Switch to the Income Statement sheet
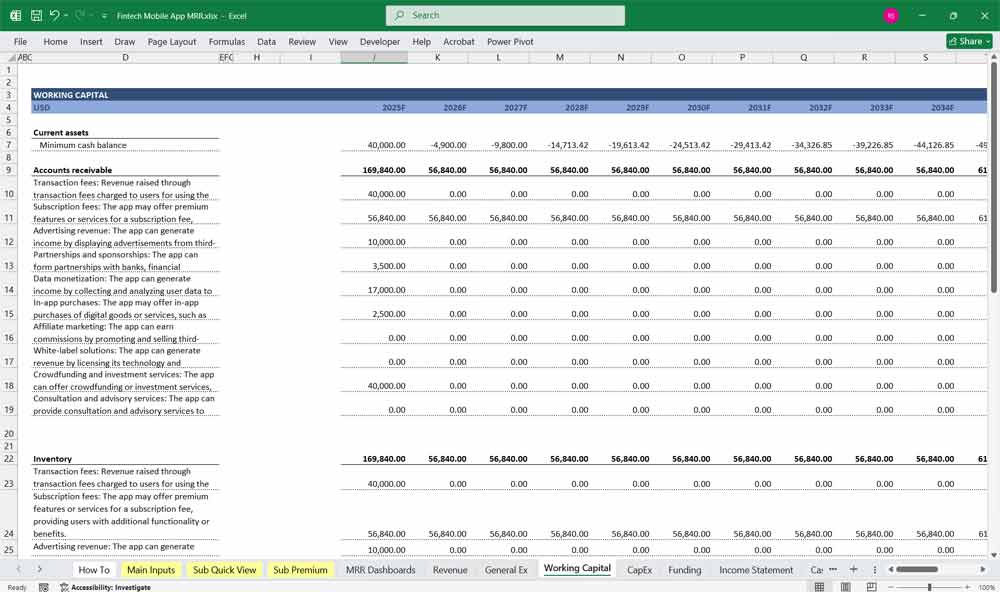1000x592 pixels. [755, 569]
